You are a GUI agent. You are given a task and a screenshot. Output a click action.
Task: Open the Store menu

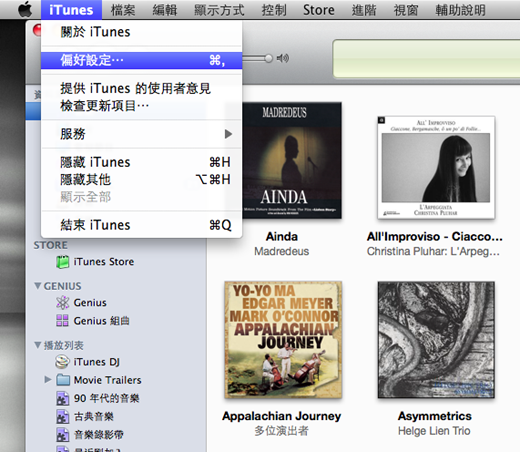pyautogui.click(x=319, y=10)
